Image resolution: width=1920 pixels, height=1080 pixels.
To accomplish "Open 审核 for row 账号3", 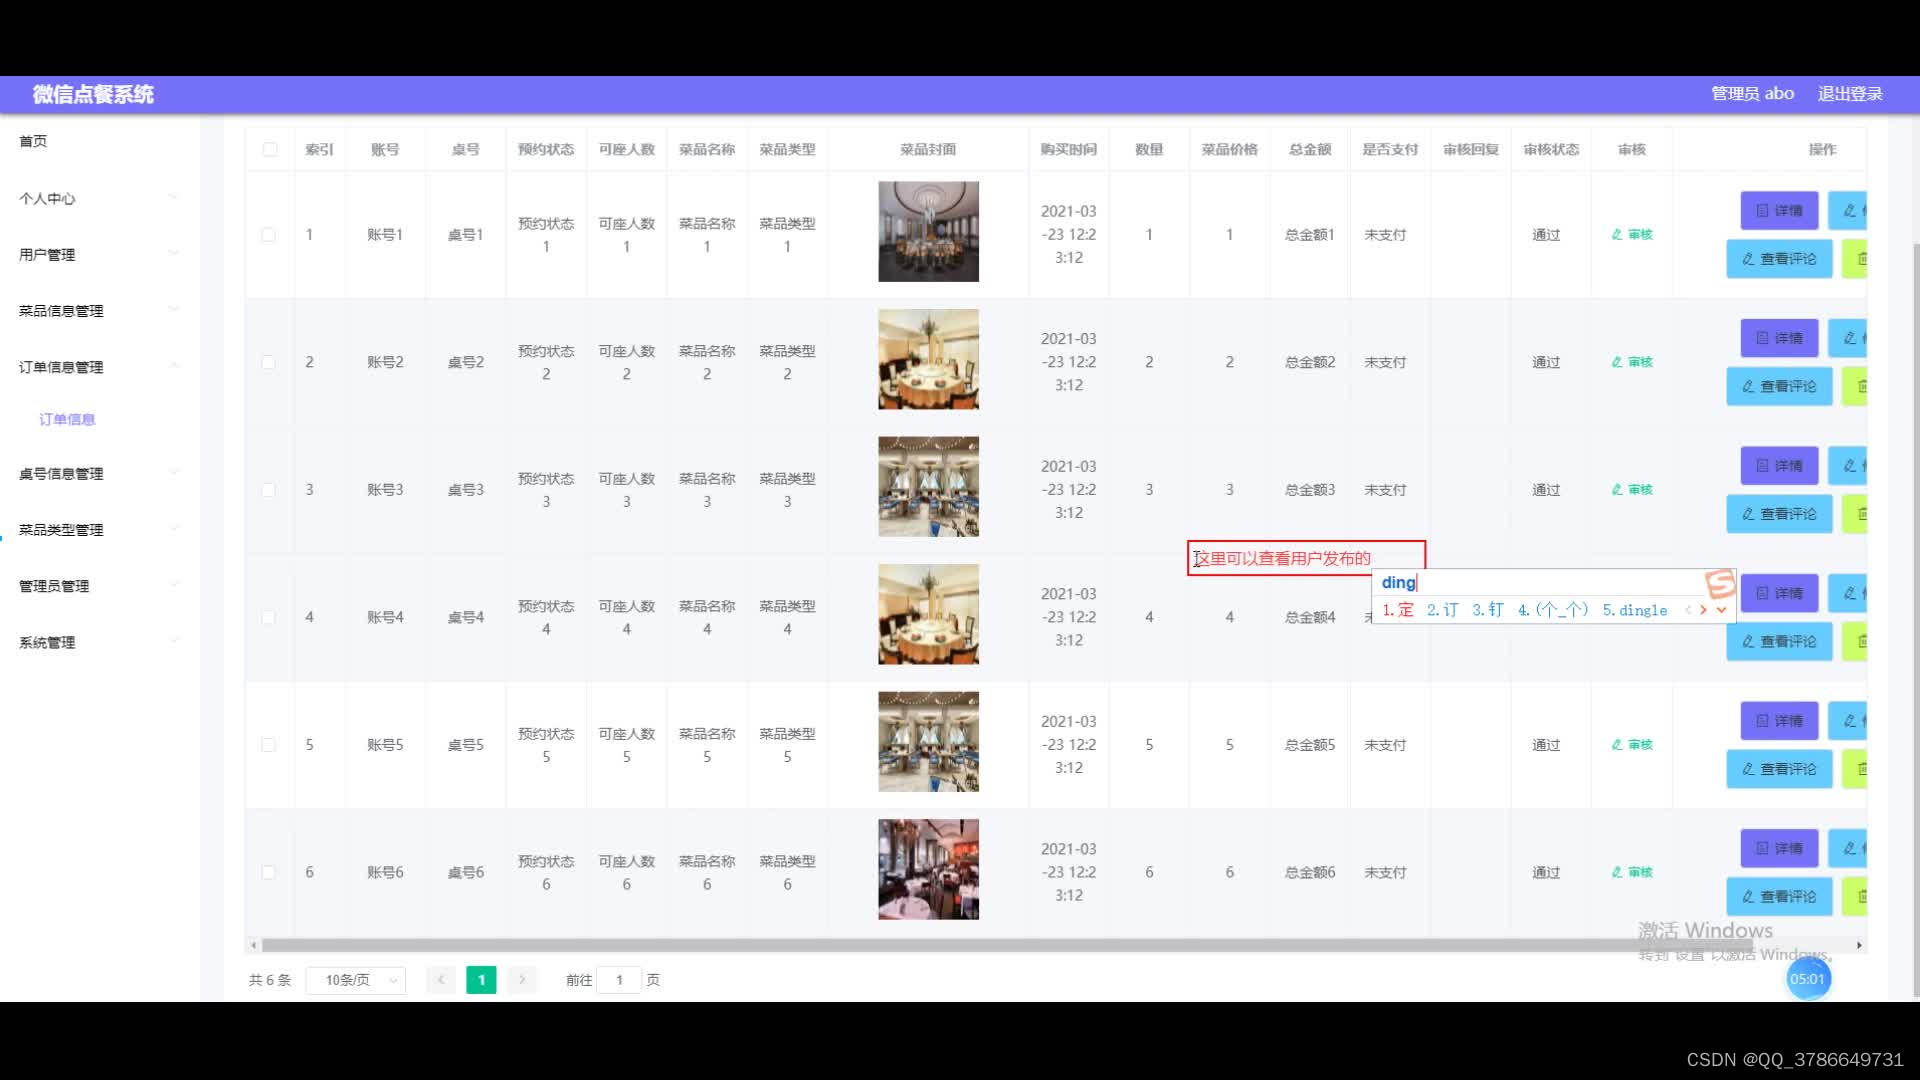I will (1632, 490).
